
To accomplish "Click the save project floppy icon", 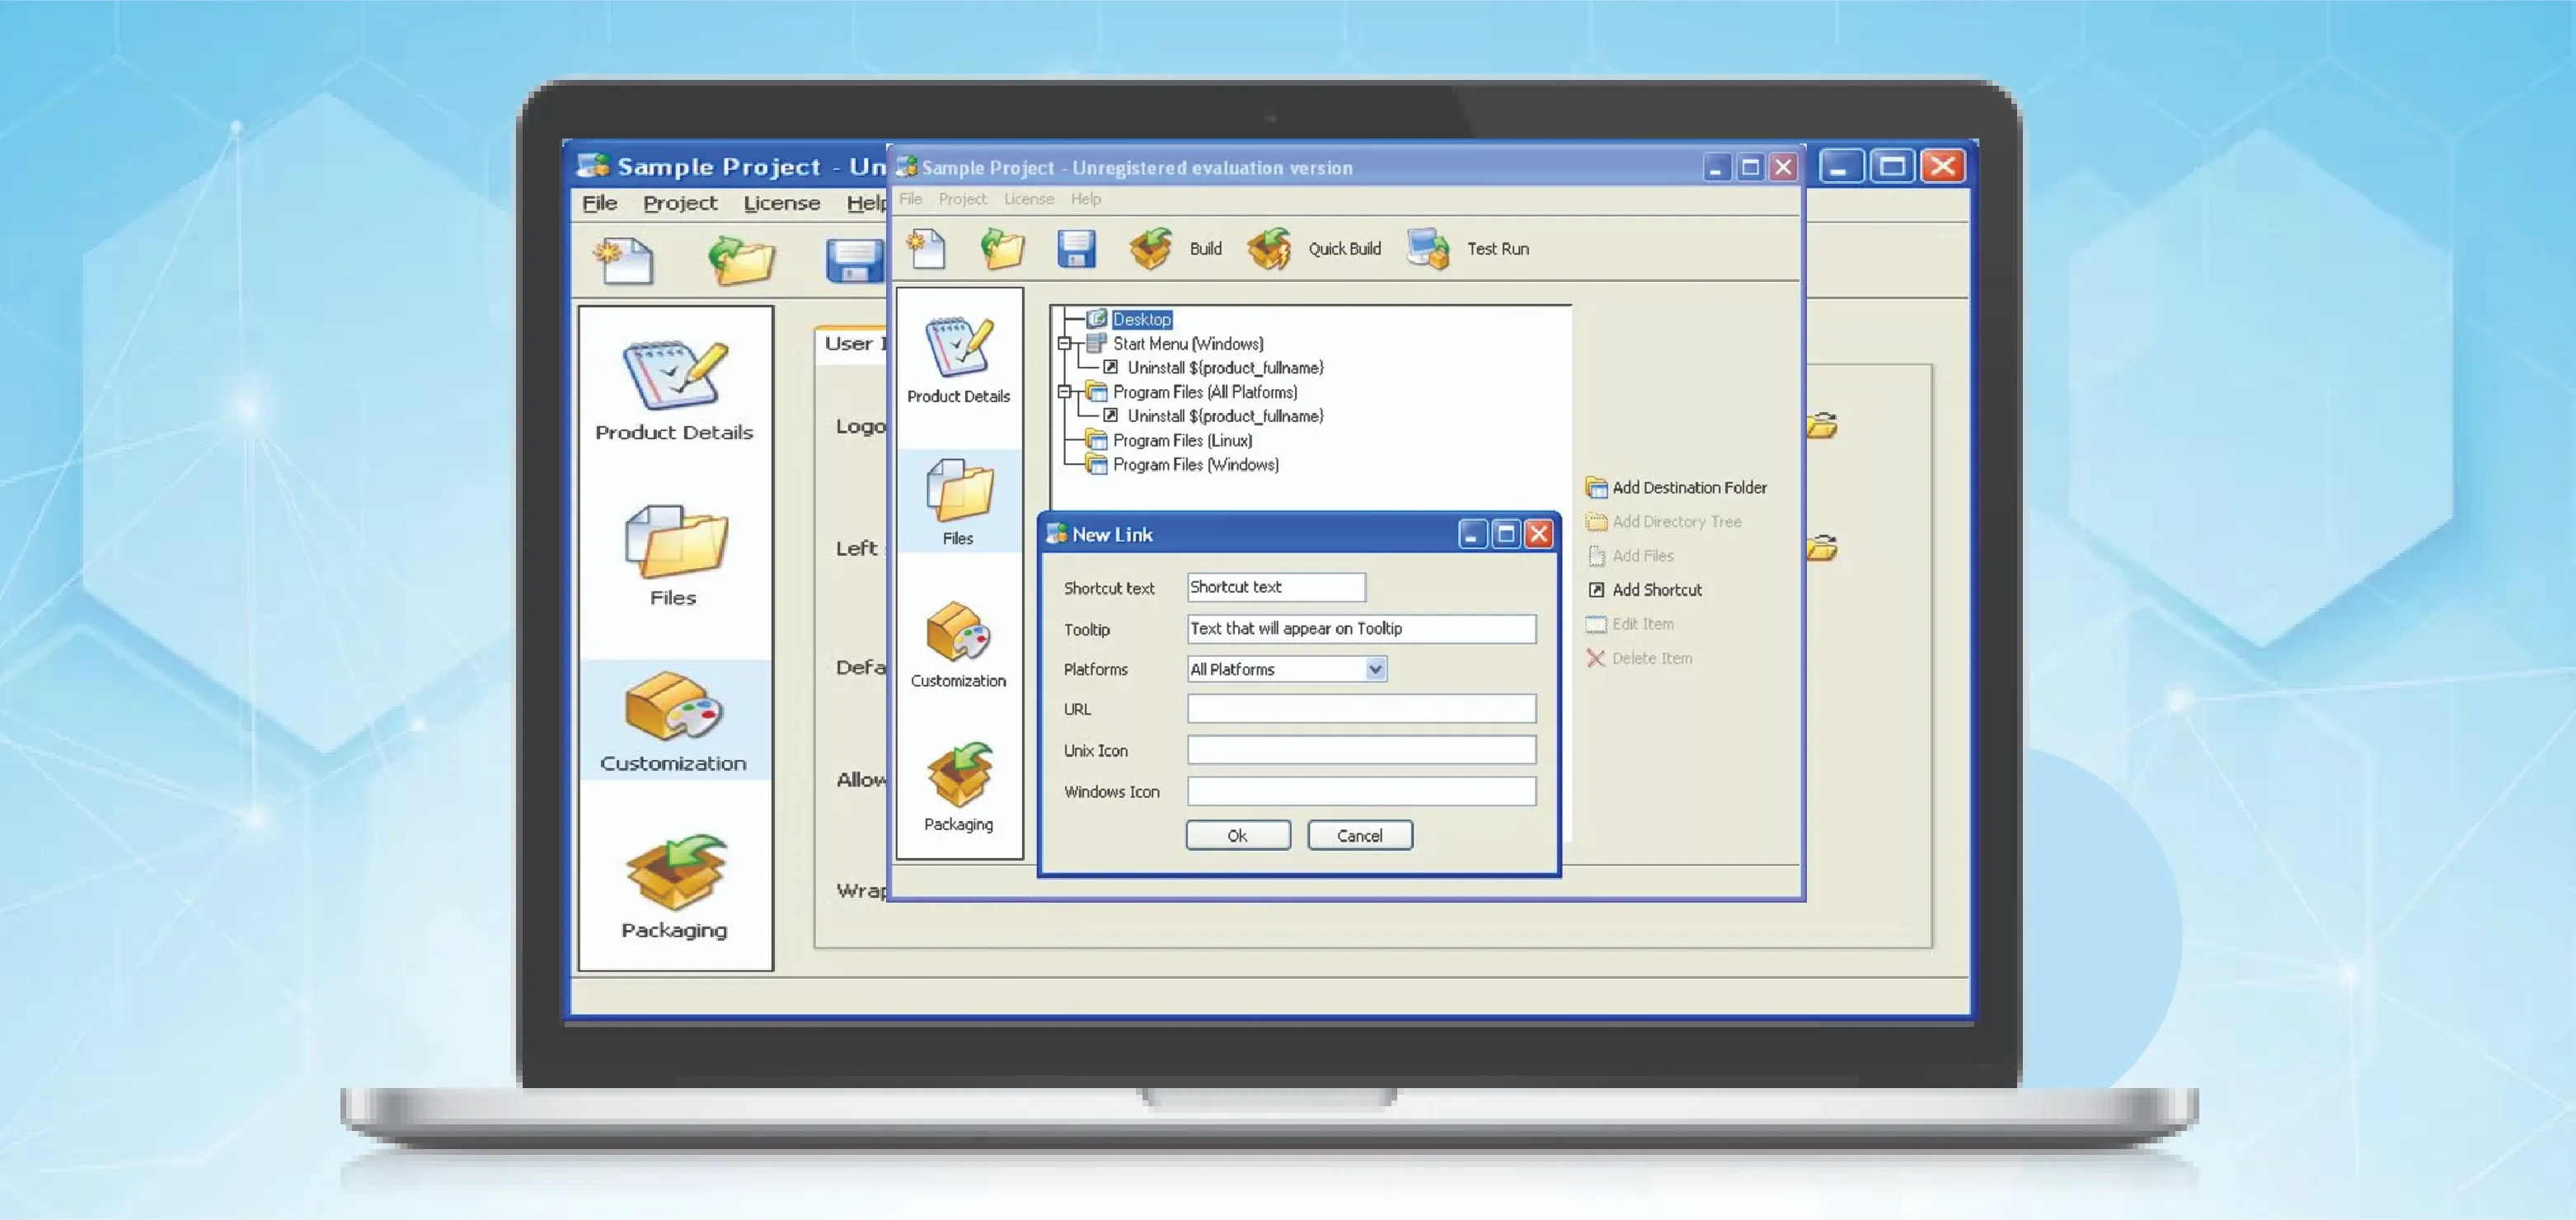I will [1076, 249].
